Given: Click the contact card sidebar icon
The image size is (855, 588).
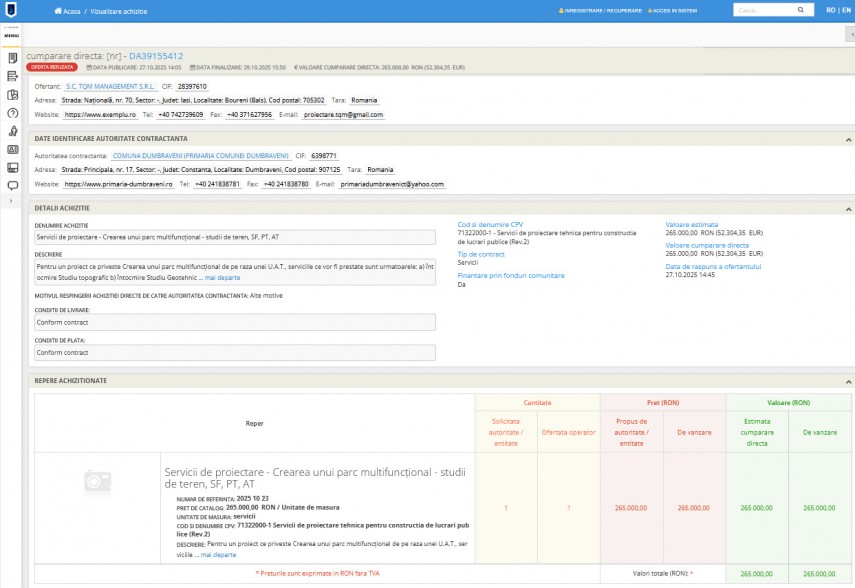Looking at the screenshot, I should point(12,149).
